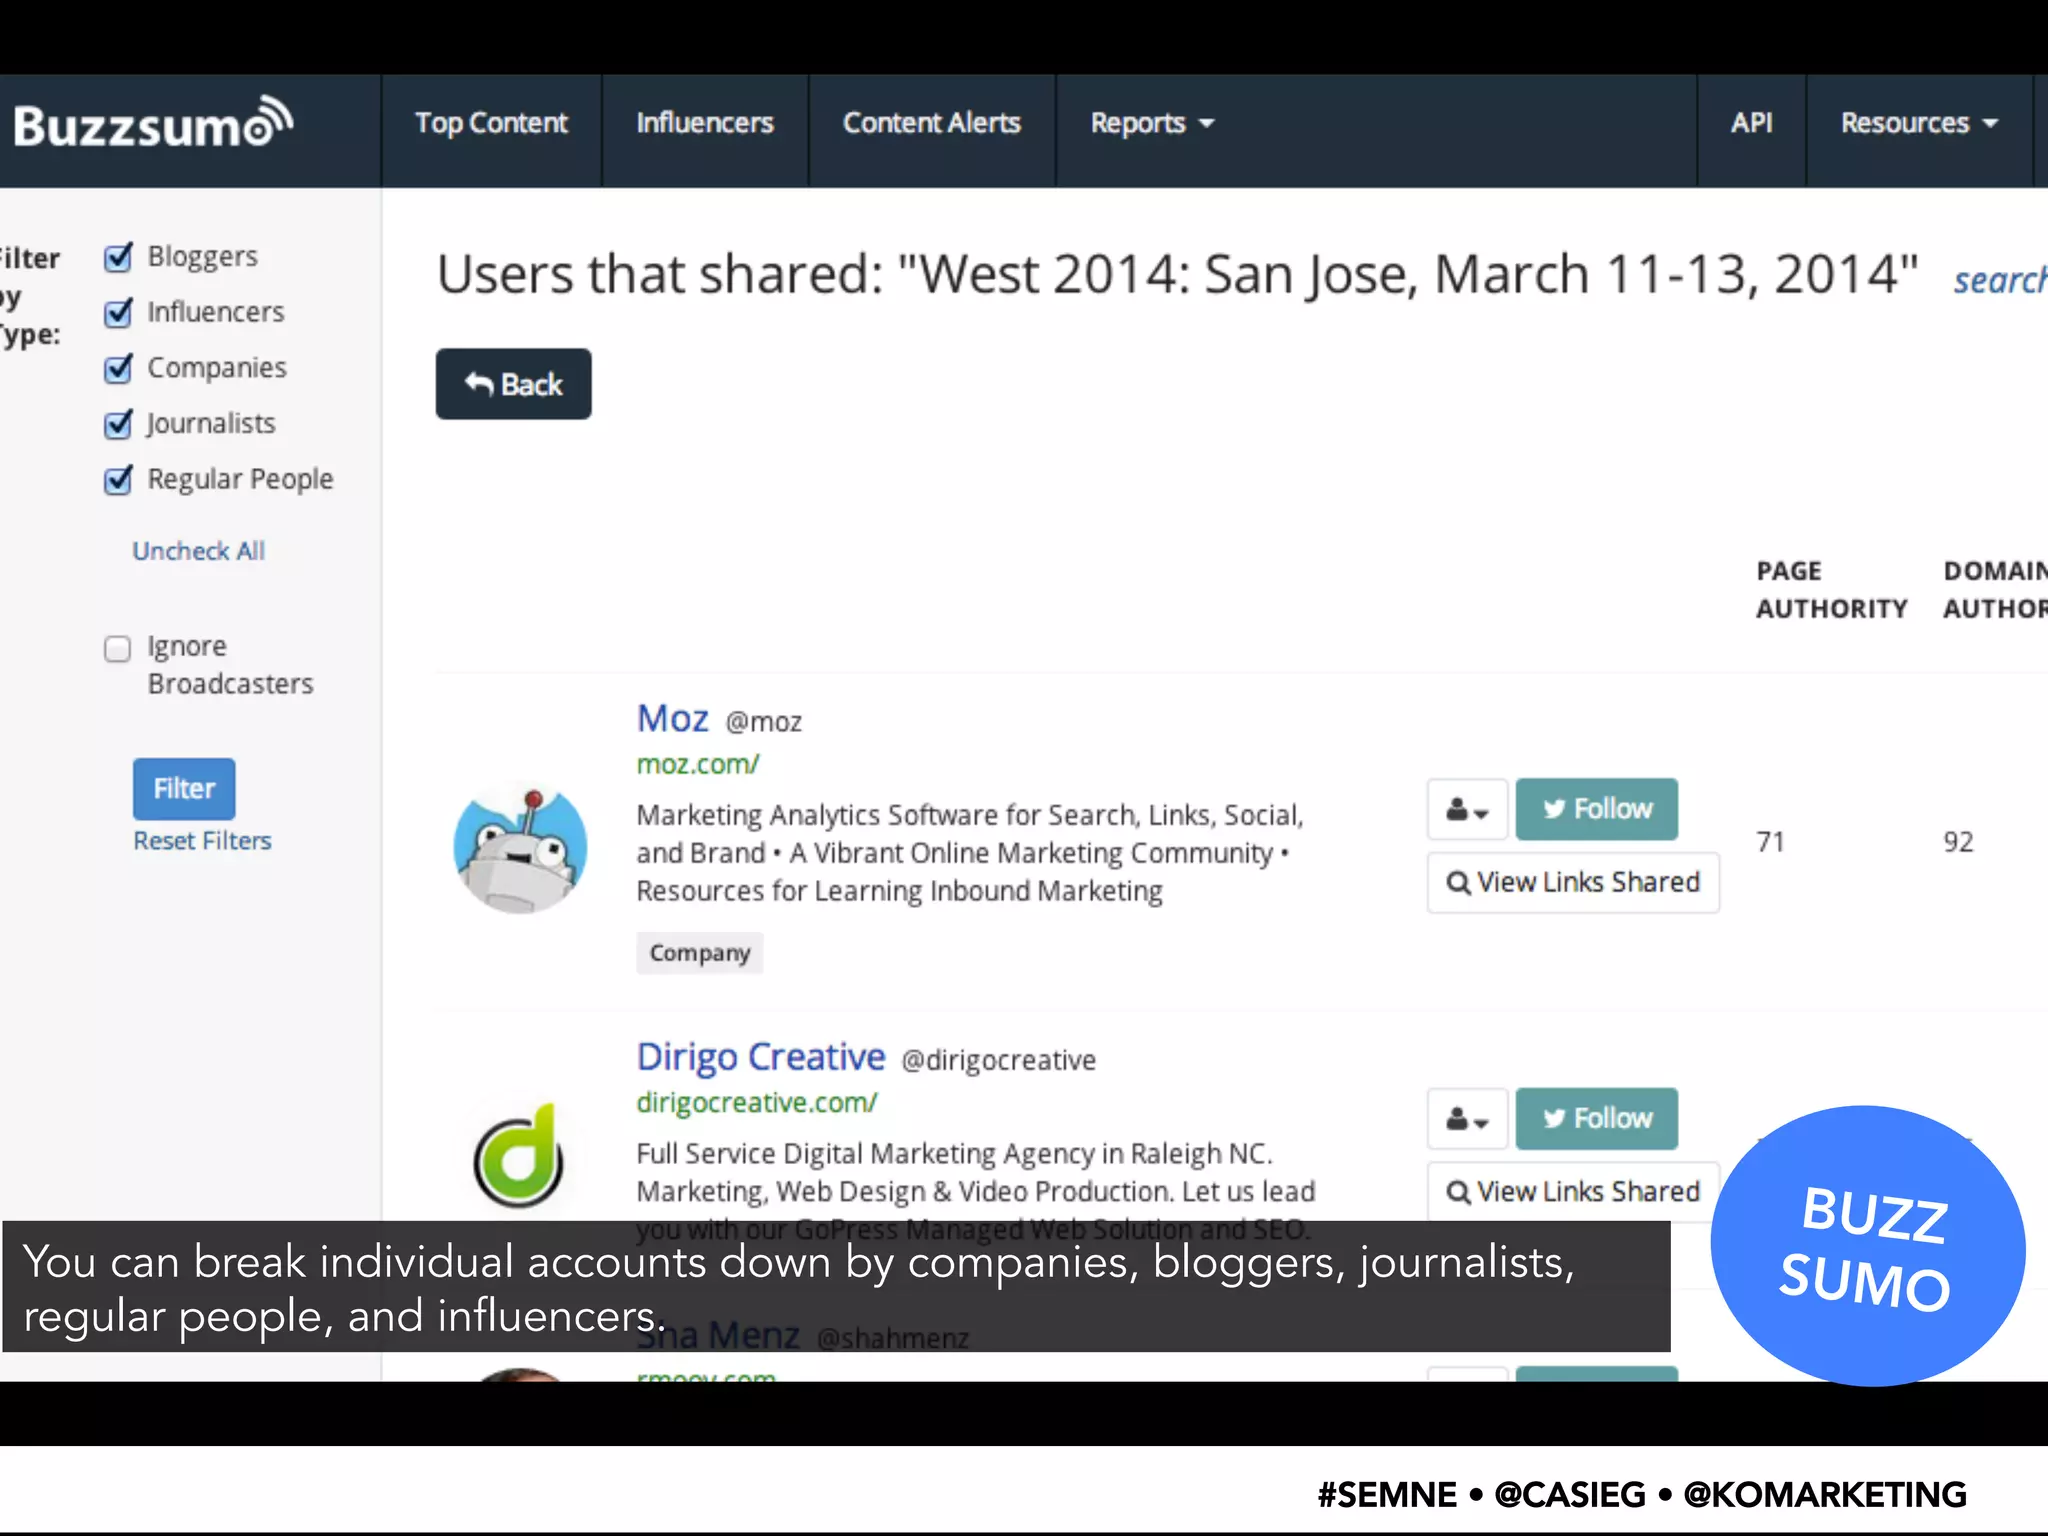Open the API navigation item
The height and width of the screenshot is (1536, 2048).
(x=1751, y=123)
